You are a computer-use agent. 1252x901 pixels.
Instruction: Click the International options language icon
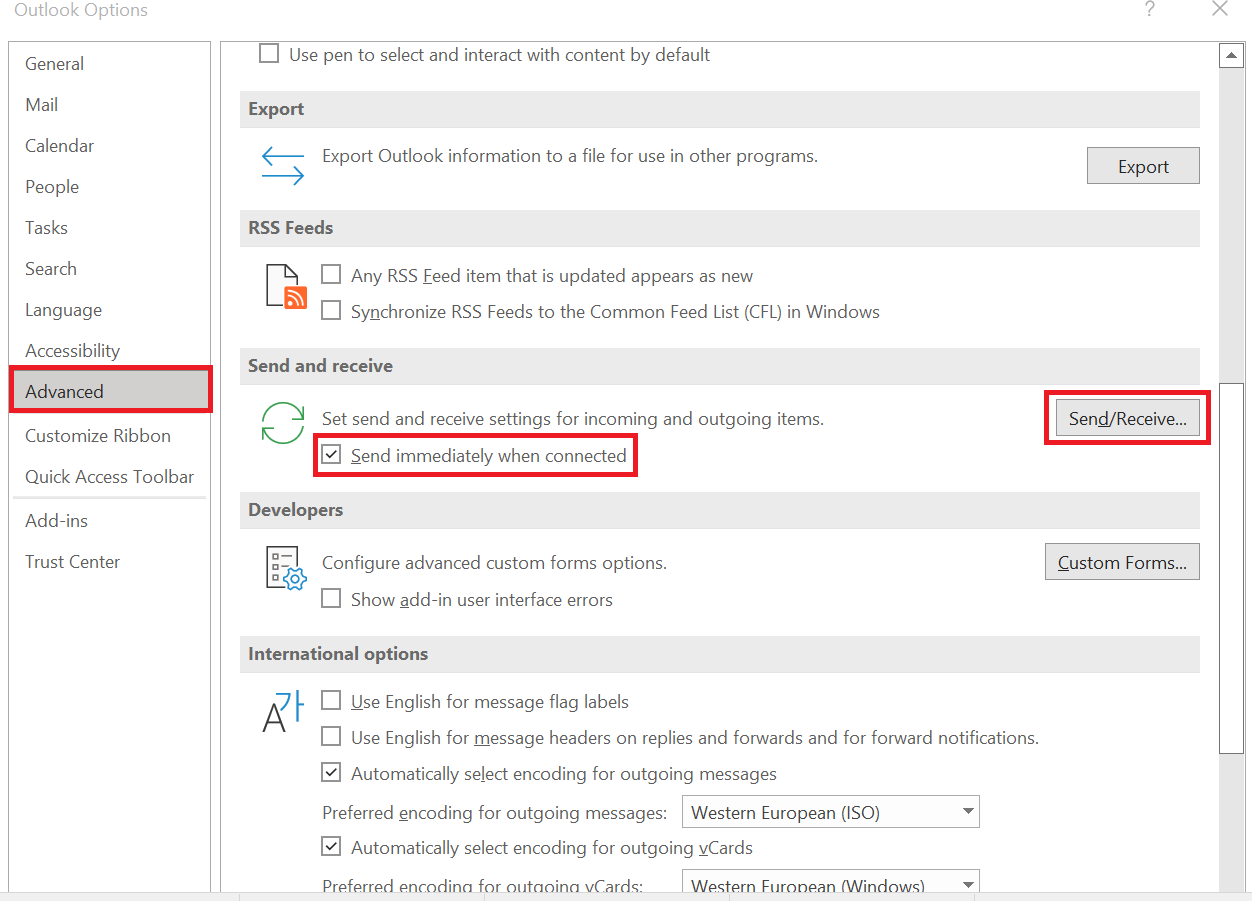tap(285, 712)
